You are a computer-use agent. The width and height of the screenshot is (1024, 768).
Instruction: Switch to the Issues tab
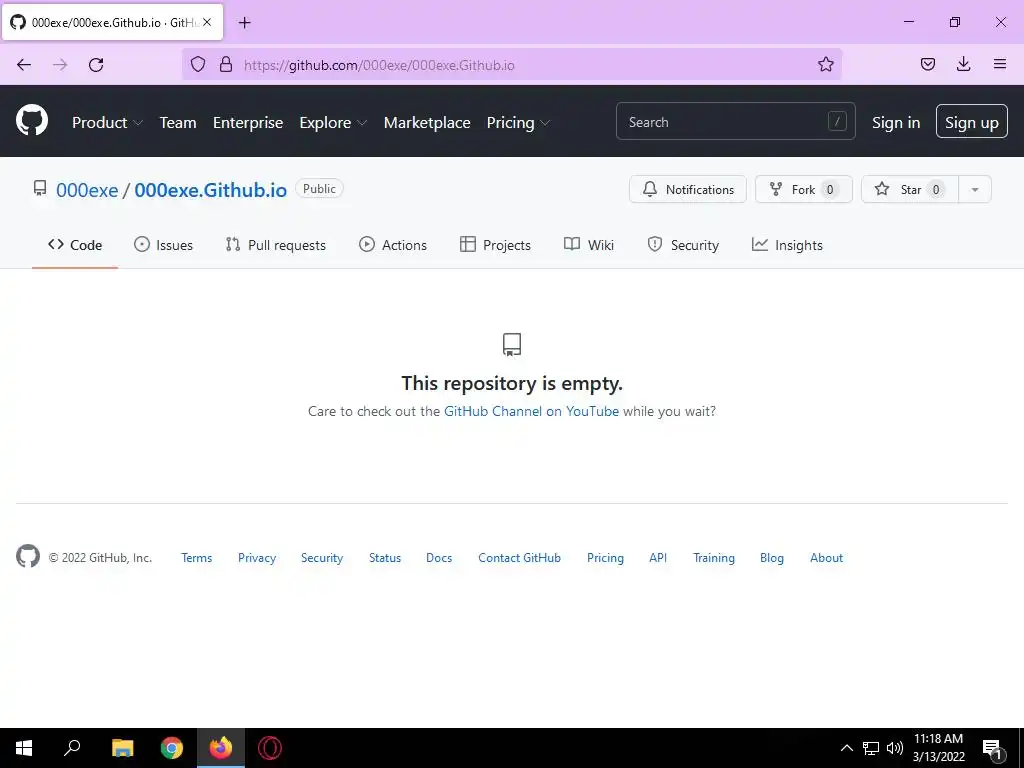coord(163,245)
